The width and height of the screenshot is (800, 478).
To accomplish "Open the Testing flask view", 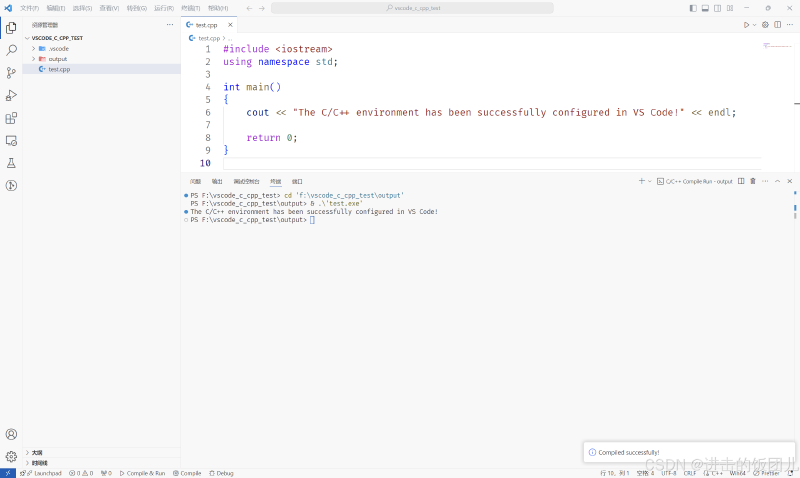I will [11, 163].
